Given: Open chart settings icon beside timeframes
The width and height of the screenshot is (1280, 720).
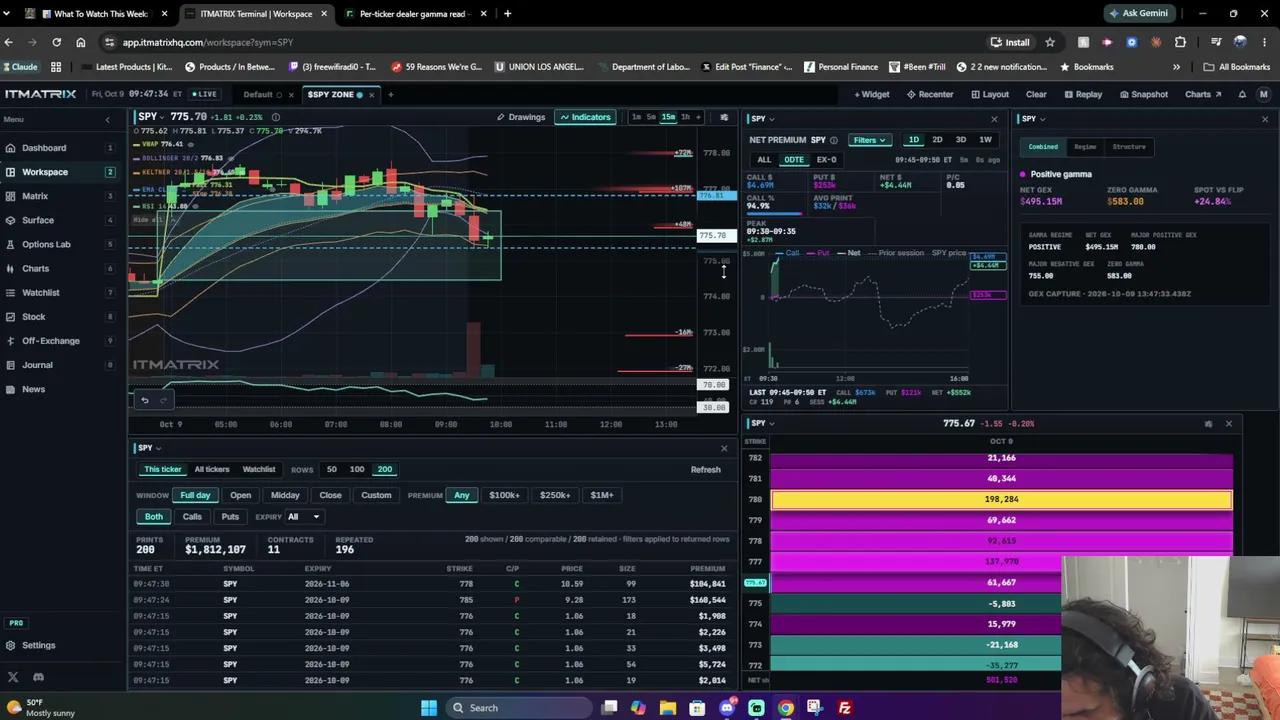Looking at the screenshot, I should click(x=724, y=117).
